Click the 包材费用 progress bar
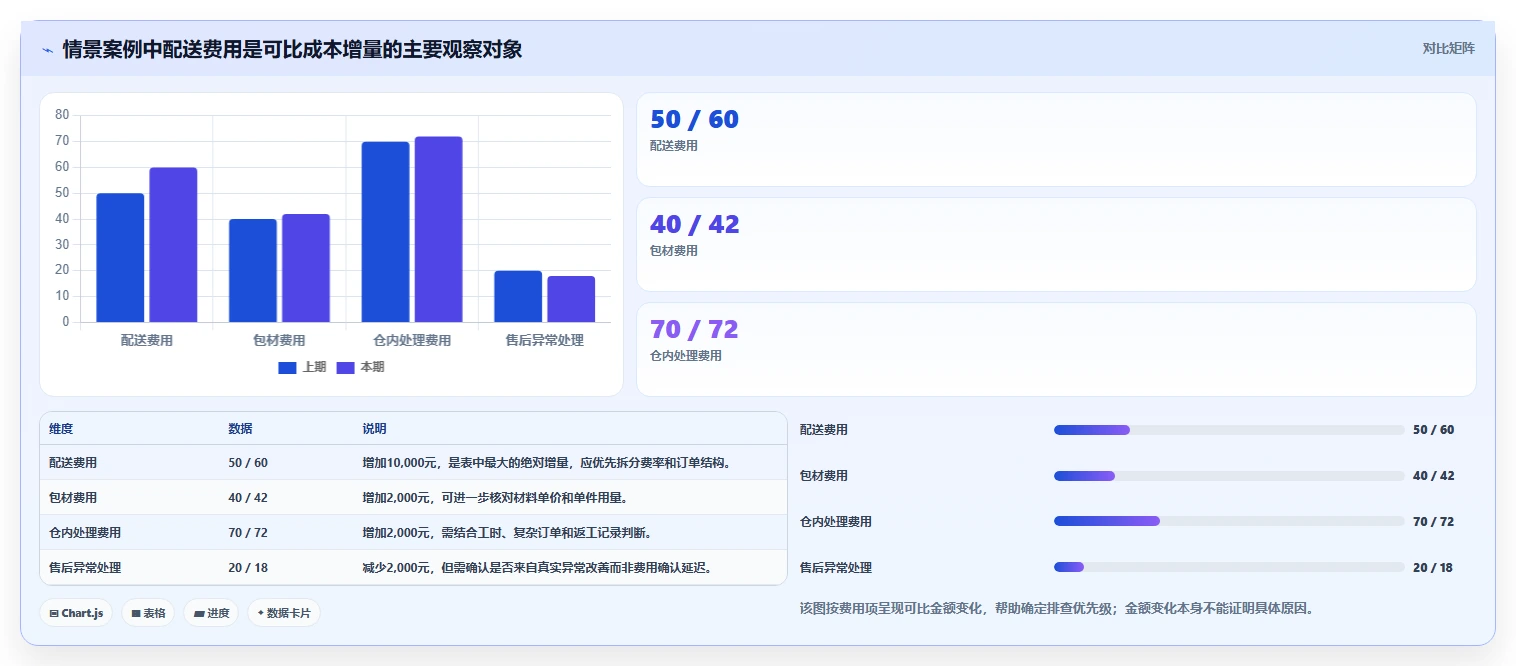The image size is (1516, 666). coord(1229,476)
